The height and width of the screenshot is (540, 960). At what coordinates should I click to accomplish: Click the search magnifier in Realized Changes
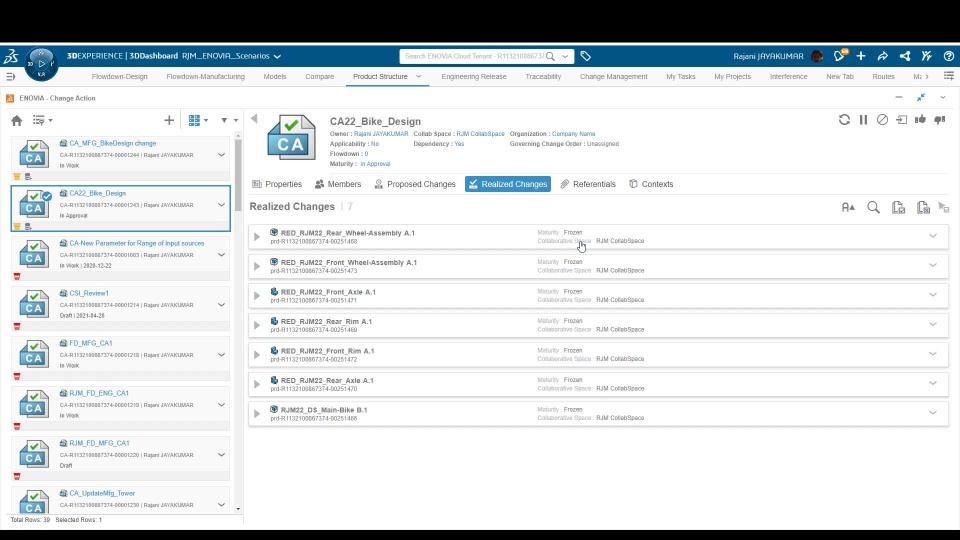874,208
